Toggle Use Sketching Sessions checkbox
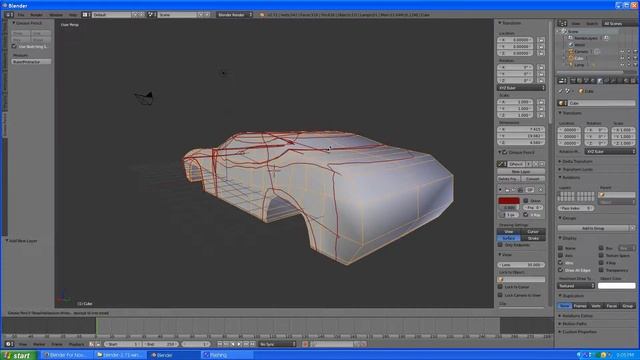The height and width of the screenshot is (360, 640). (x=14, y=47)
